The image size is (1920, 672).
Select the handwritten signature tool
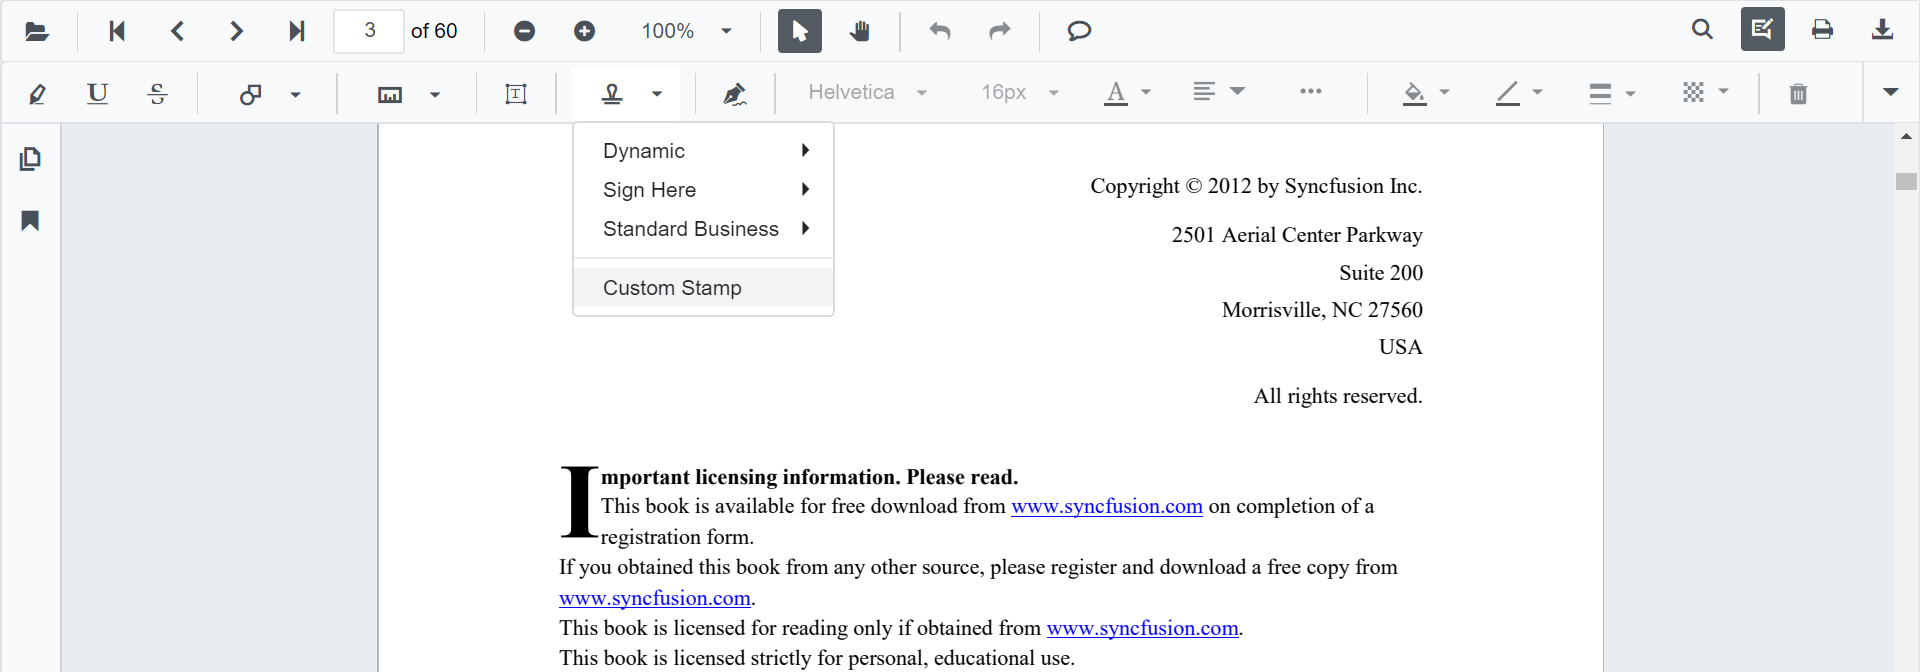pos(735,94)
